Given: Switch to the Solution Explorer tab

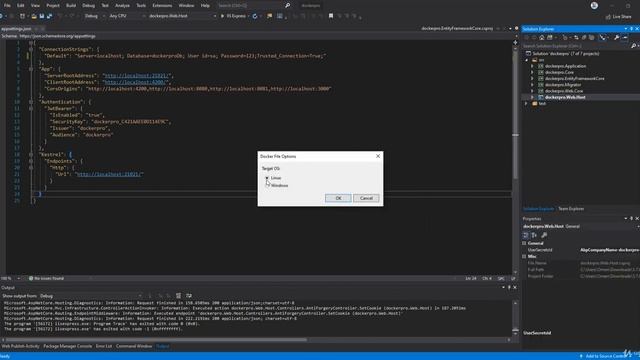Looking at the screenshot, I should (538, 209).
